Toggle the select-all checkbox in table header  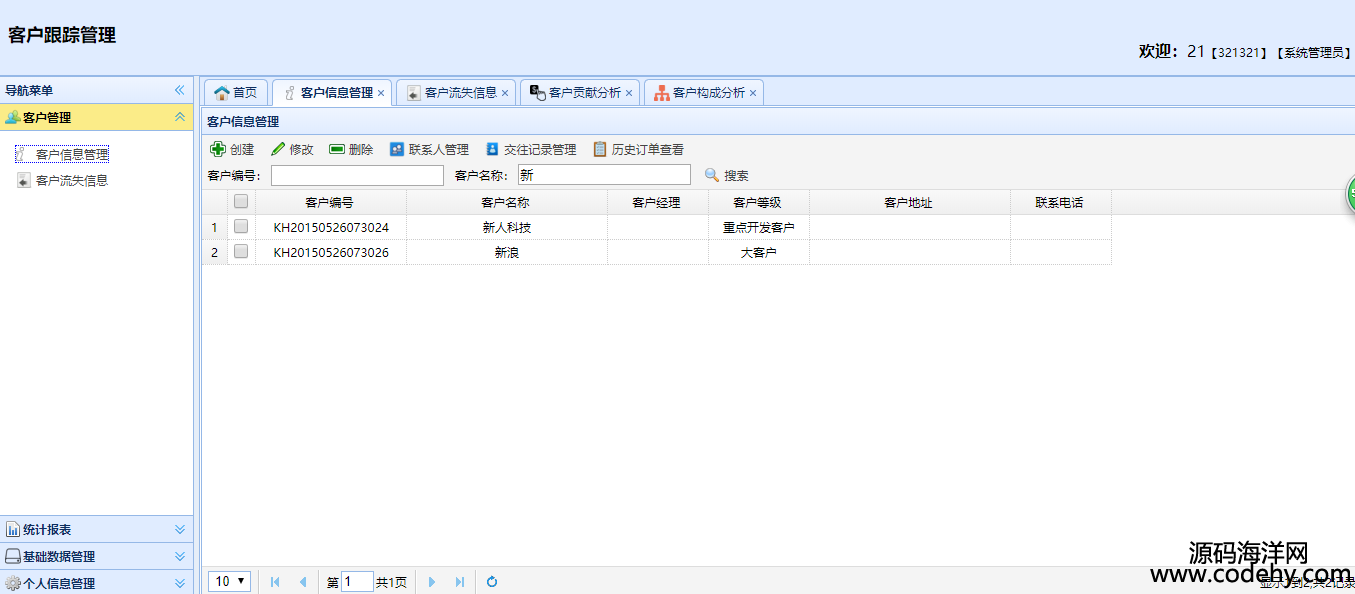[x=241, y=201]
